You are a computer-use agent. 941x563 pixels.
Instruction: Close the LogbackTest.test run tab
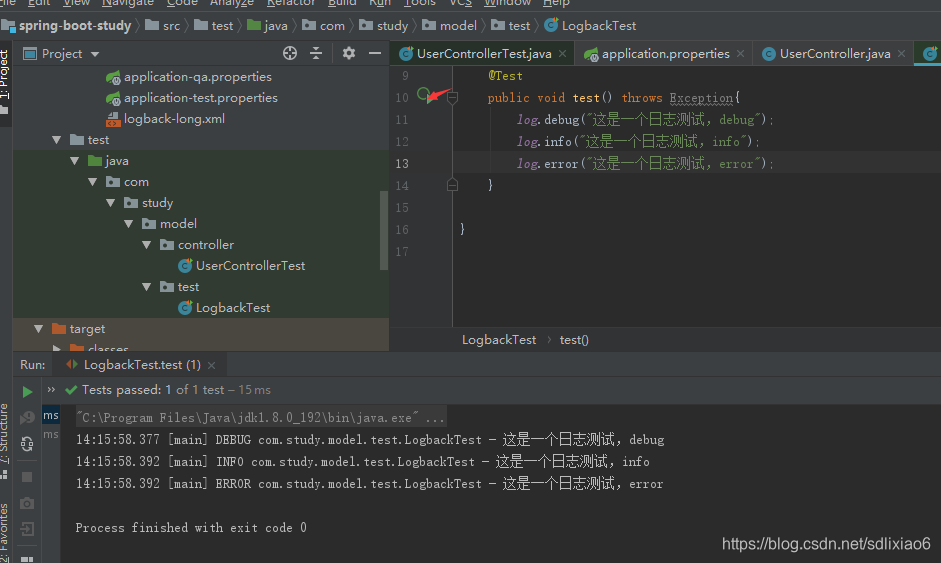tap(211, 365)
